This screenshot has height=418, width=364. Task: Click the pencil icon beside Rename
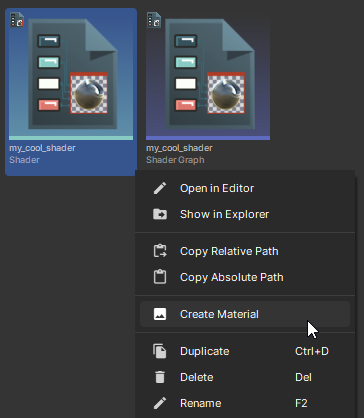(160, 403)
